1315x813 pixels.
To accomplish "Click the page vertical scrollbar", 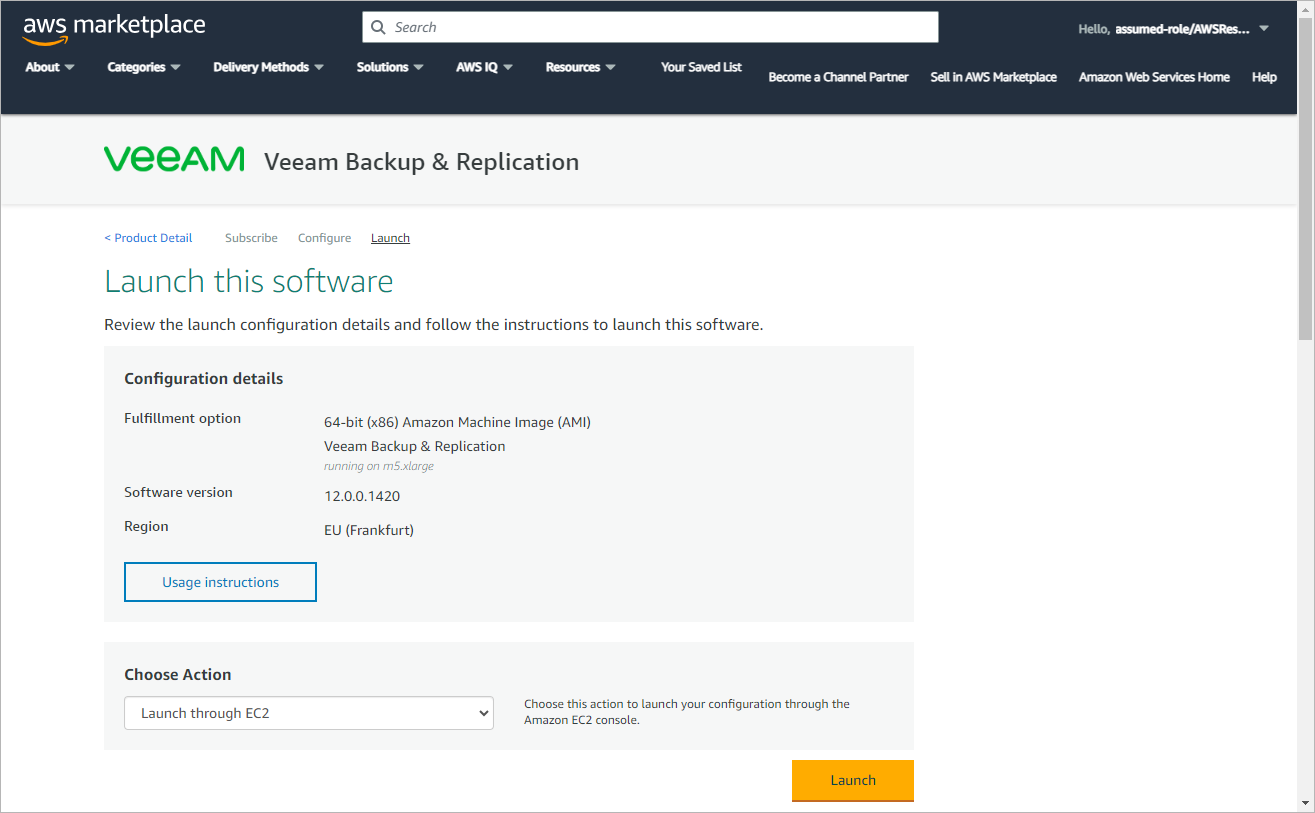I will [x=1305, y=180].
